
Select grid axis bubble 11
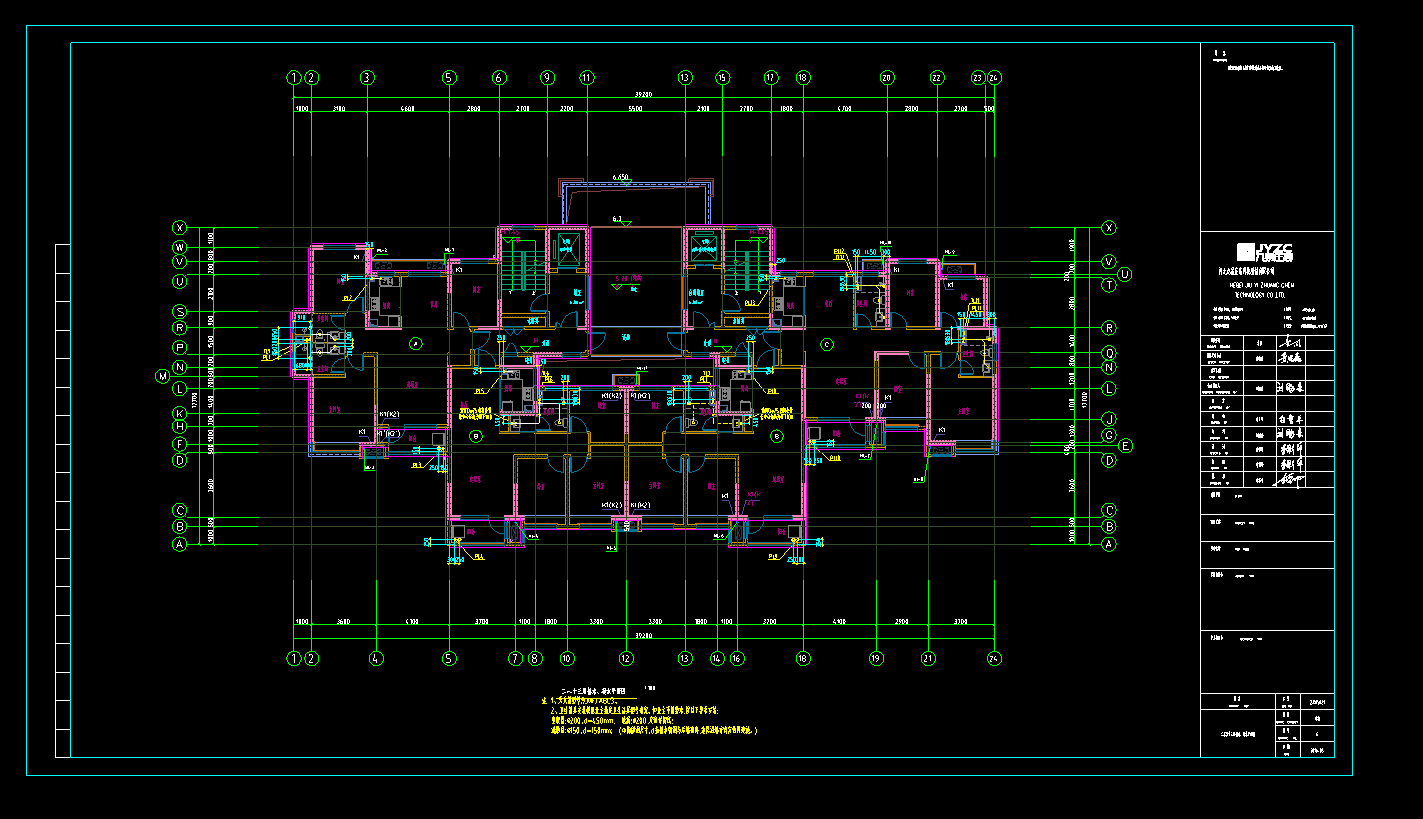pos(586,77)
